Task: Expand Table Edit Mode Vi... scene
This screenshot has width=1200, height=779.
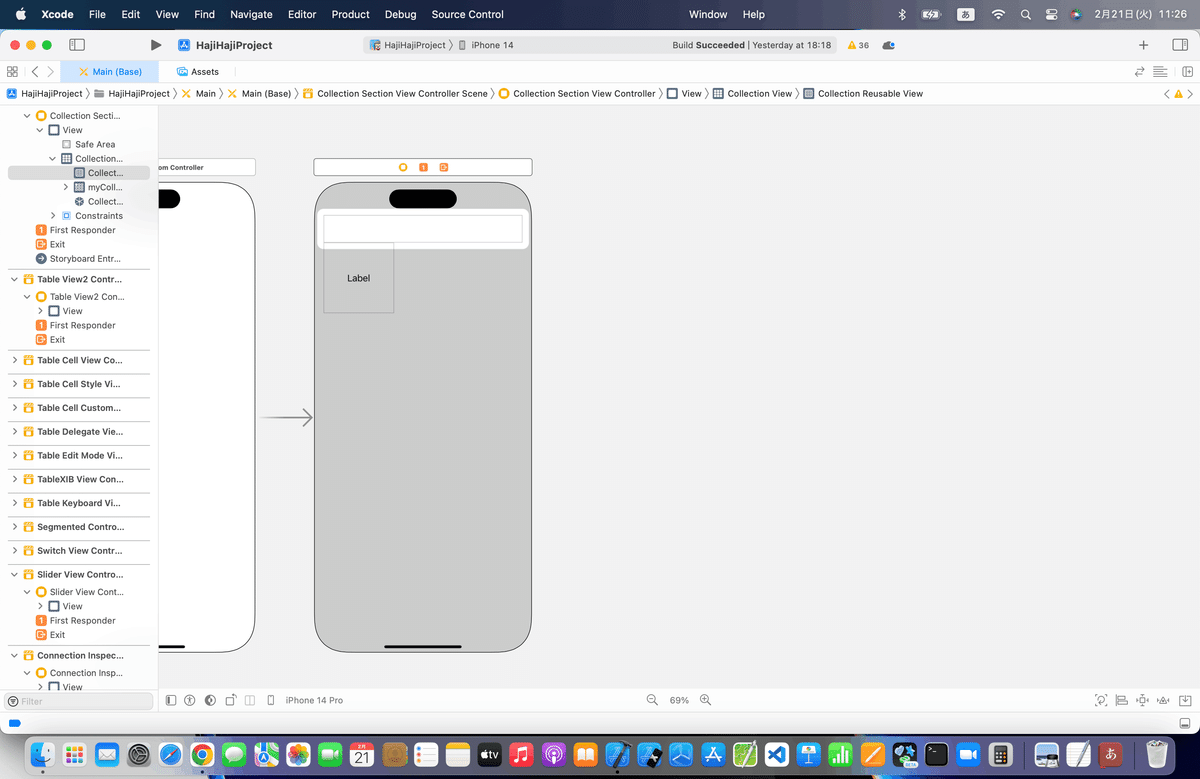Action: tap(14, 455)
